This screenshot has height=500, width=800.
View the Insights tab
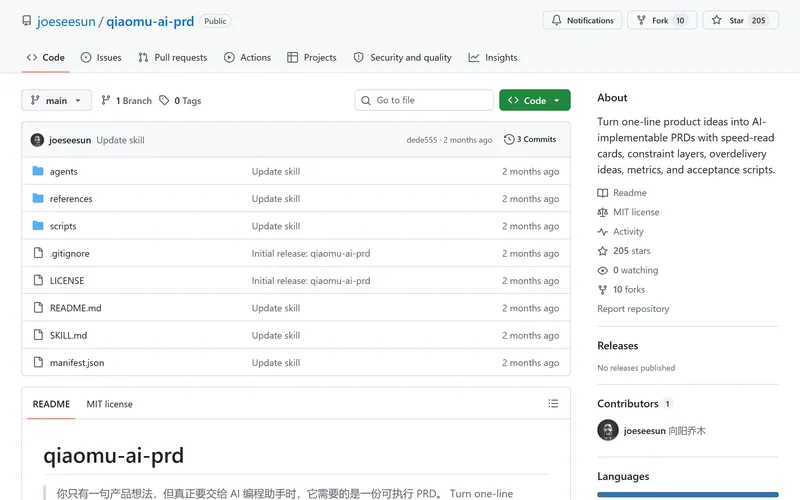tap(493, 58)
